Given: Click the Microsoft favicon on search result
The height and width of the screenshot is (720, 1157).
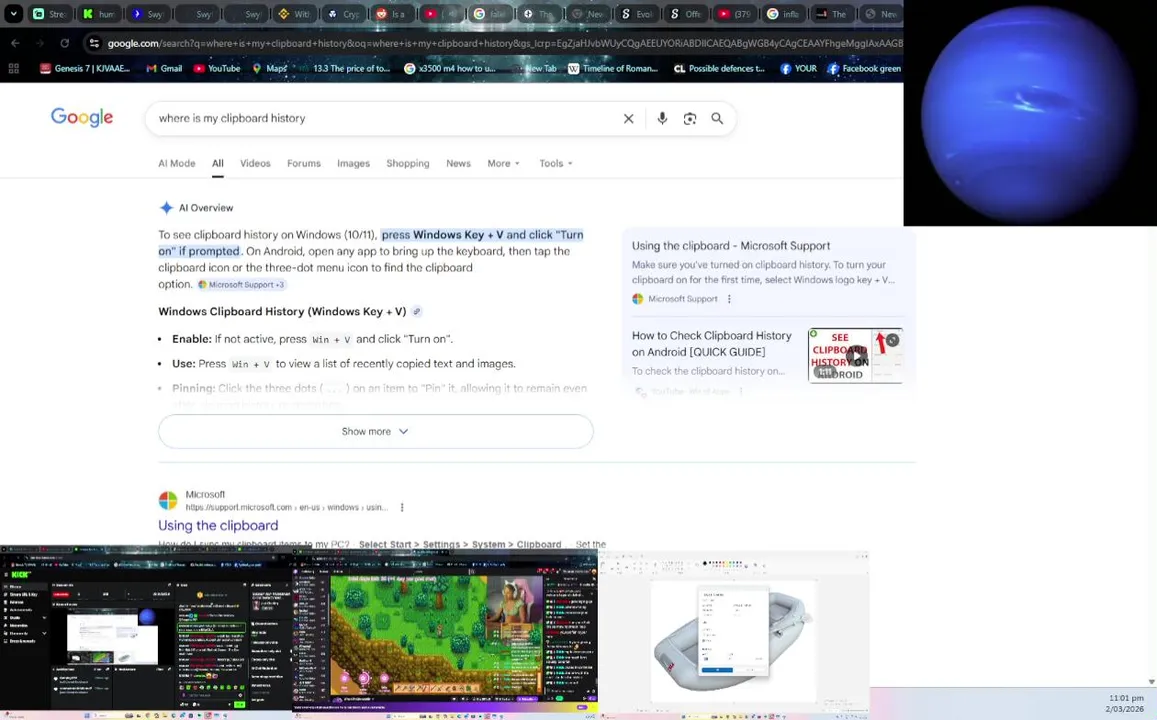Looking at the screenshot, I should (x=168, y=501).
